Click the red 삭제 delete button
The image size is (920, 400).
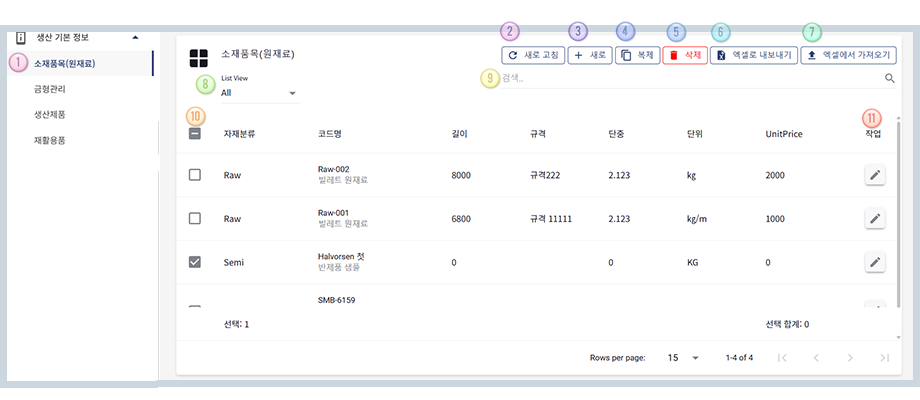coord(685,56)
